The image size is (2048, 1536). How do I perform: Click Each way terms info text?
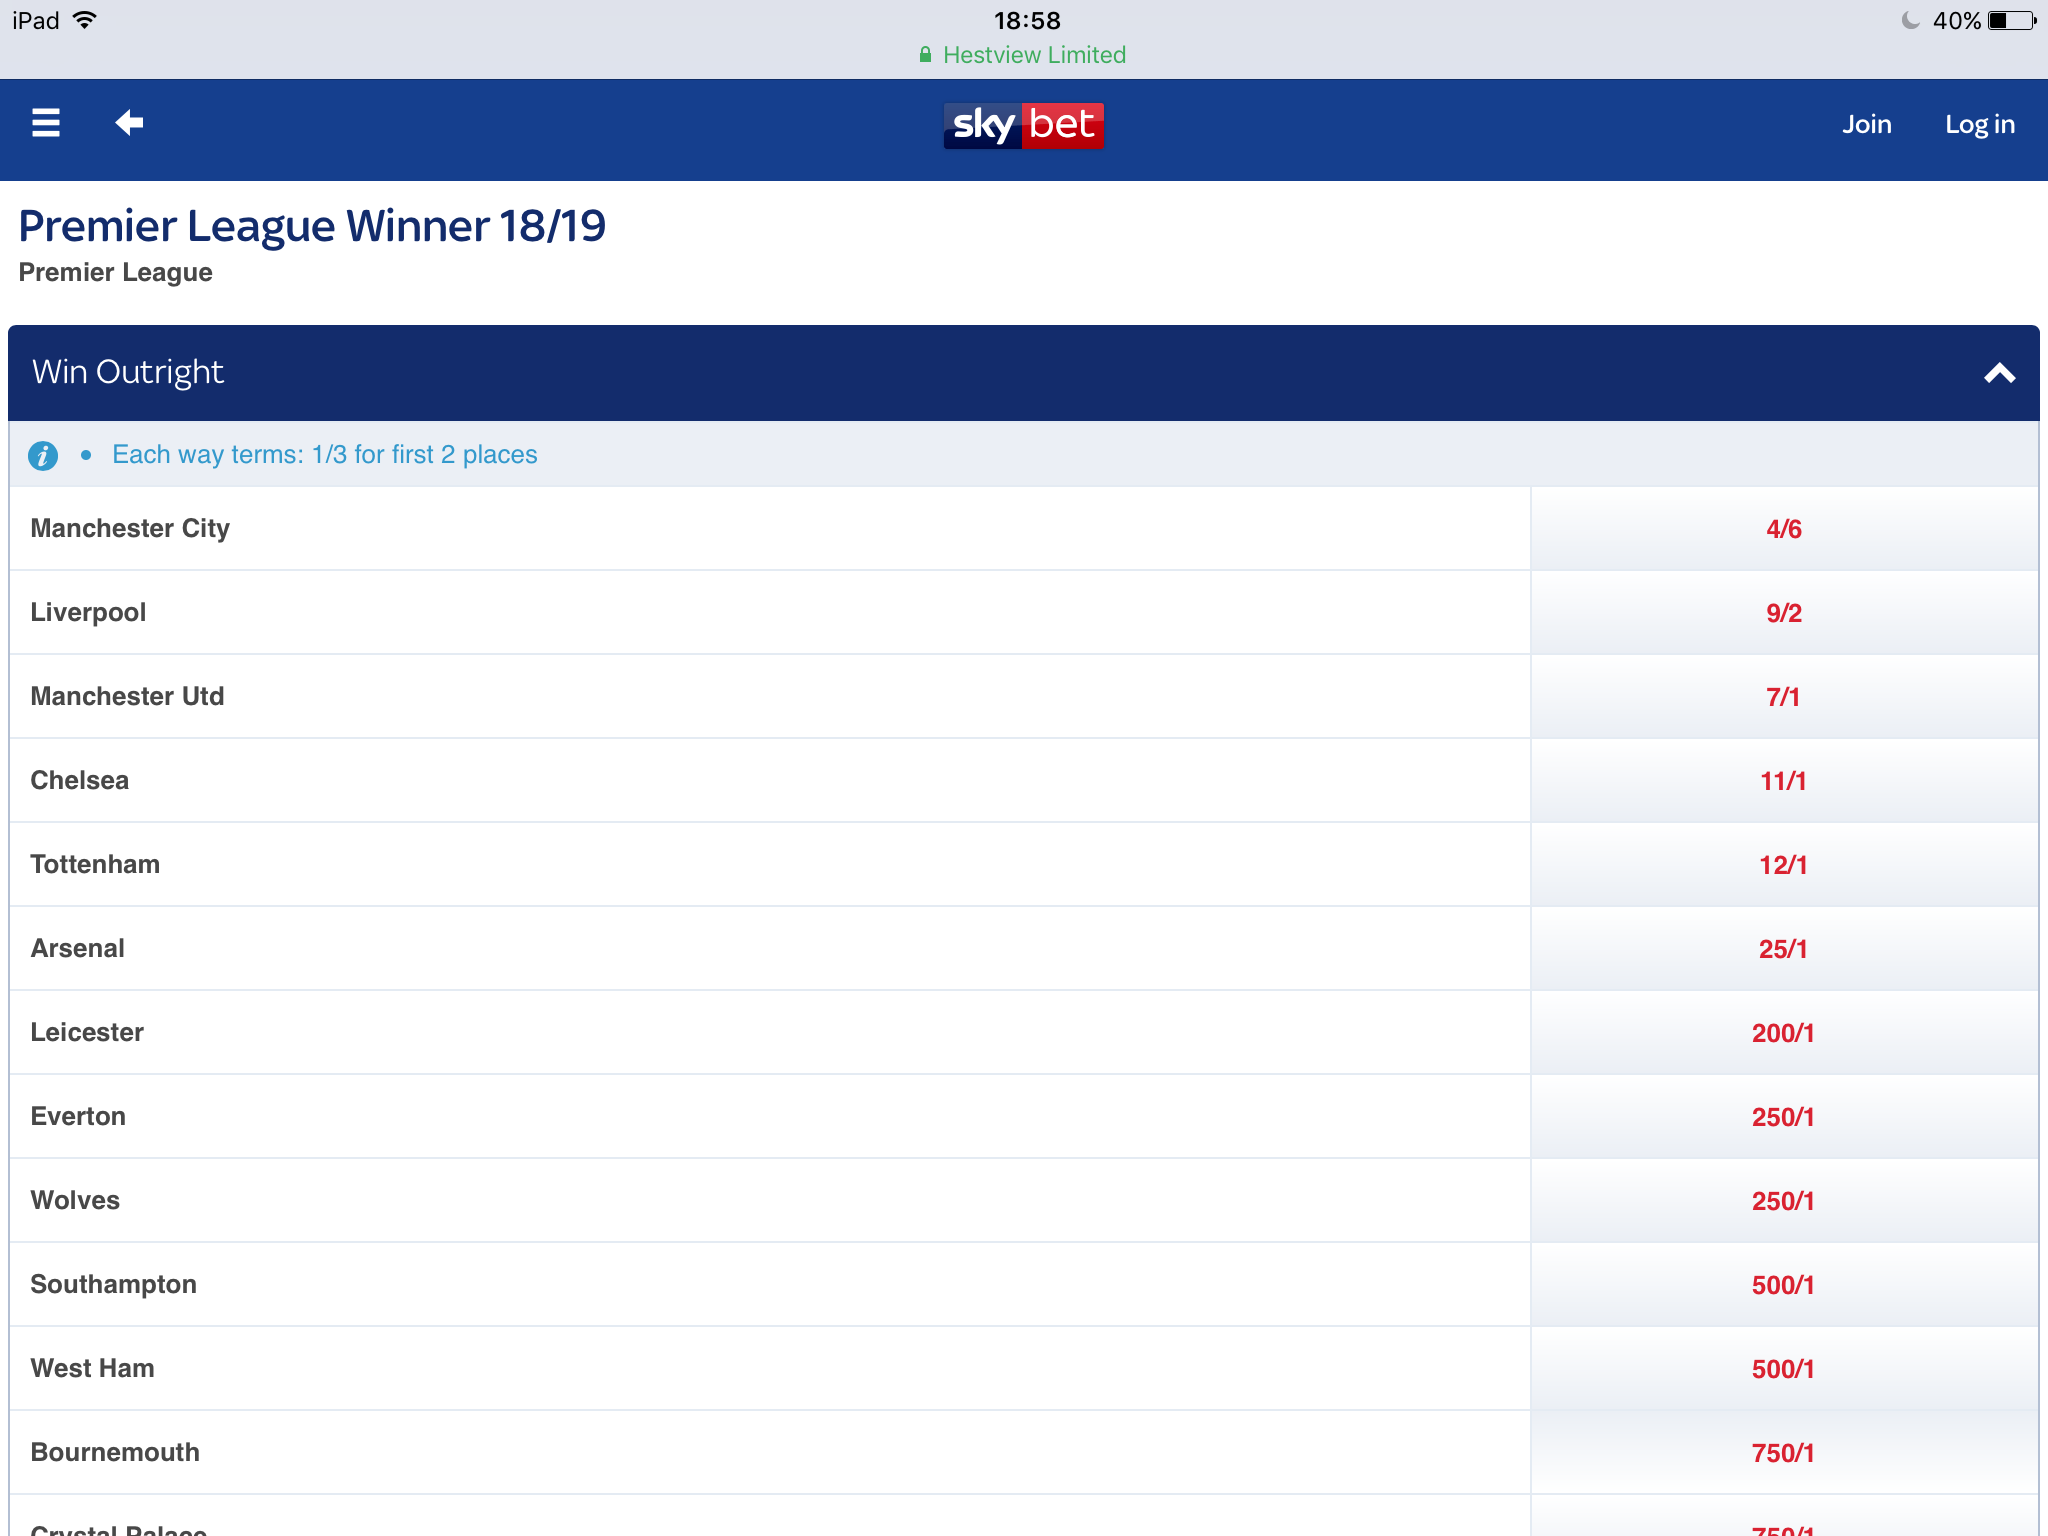click(x=325, y=455)
